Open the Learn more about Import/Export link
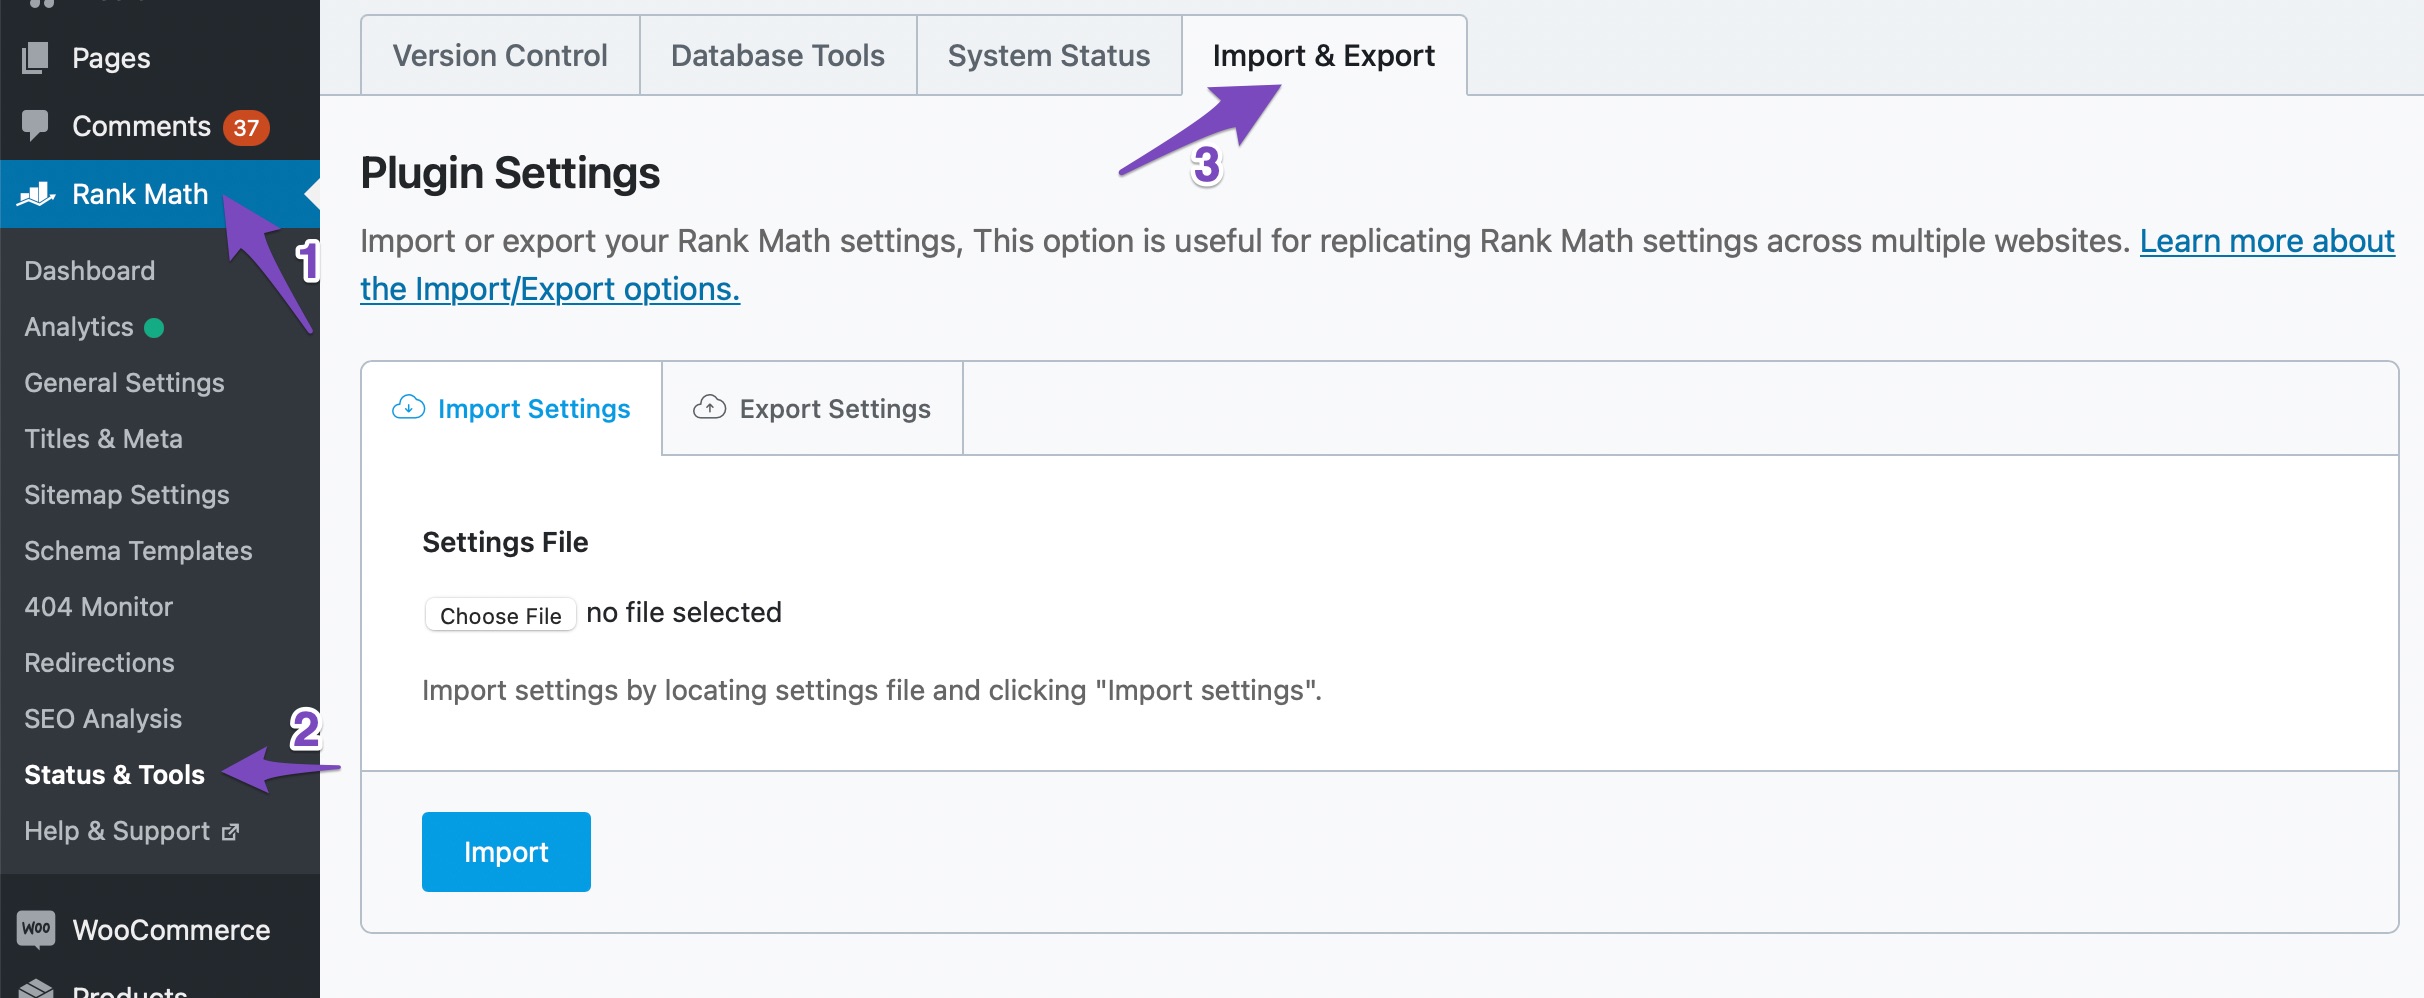Viewport: 2424px width, 998px height. point(2266,241)
